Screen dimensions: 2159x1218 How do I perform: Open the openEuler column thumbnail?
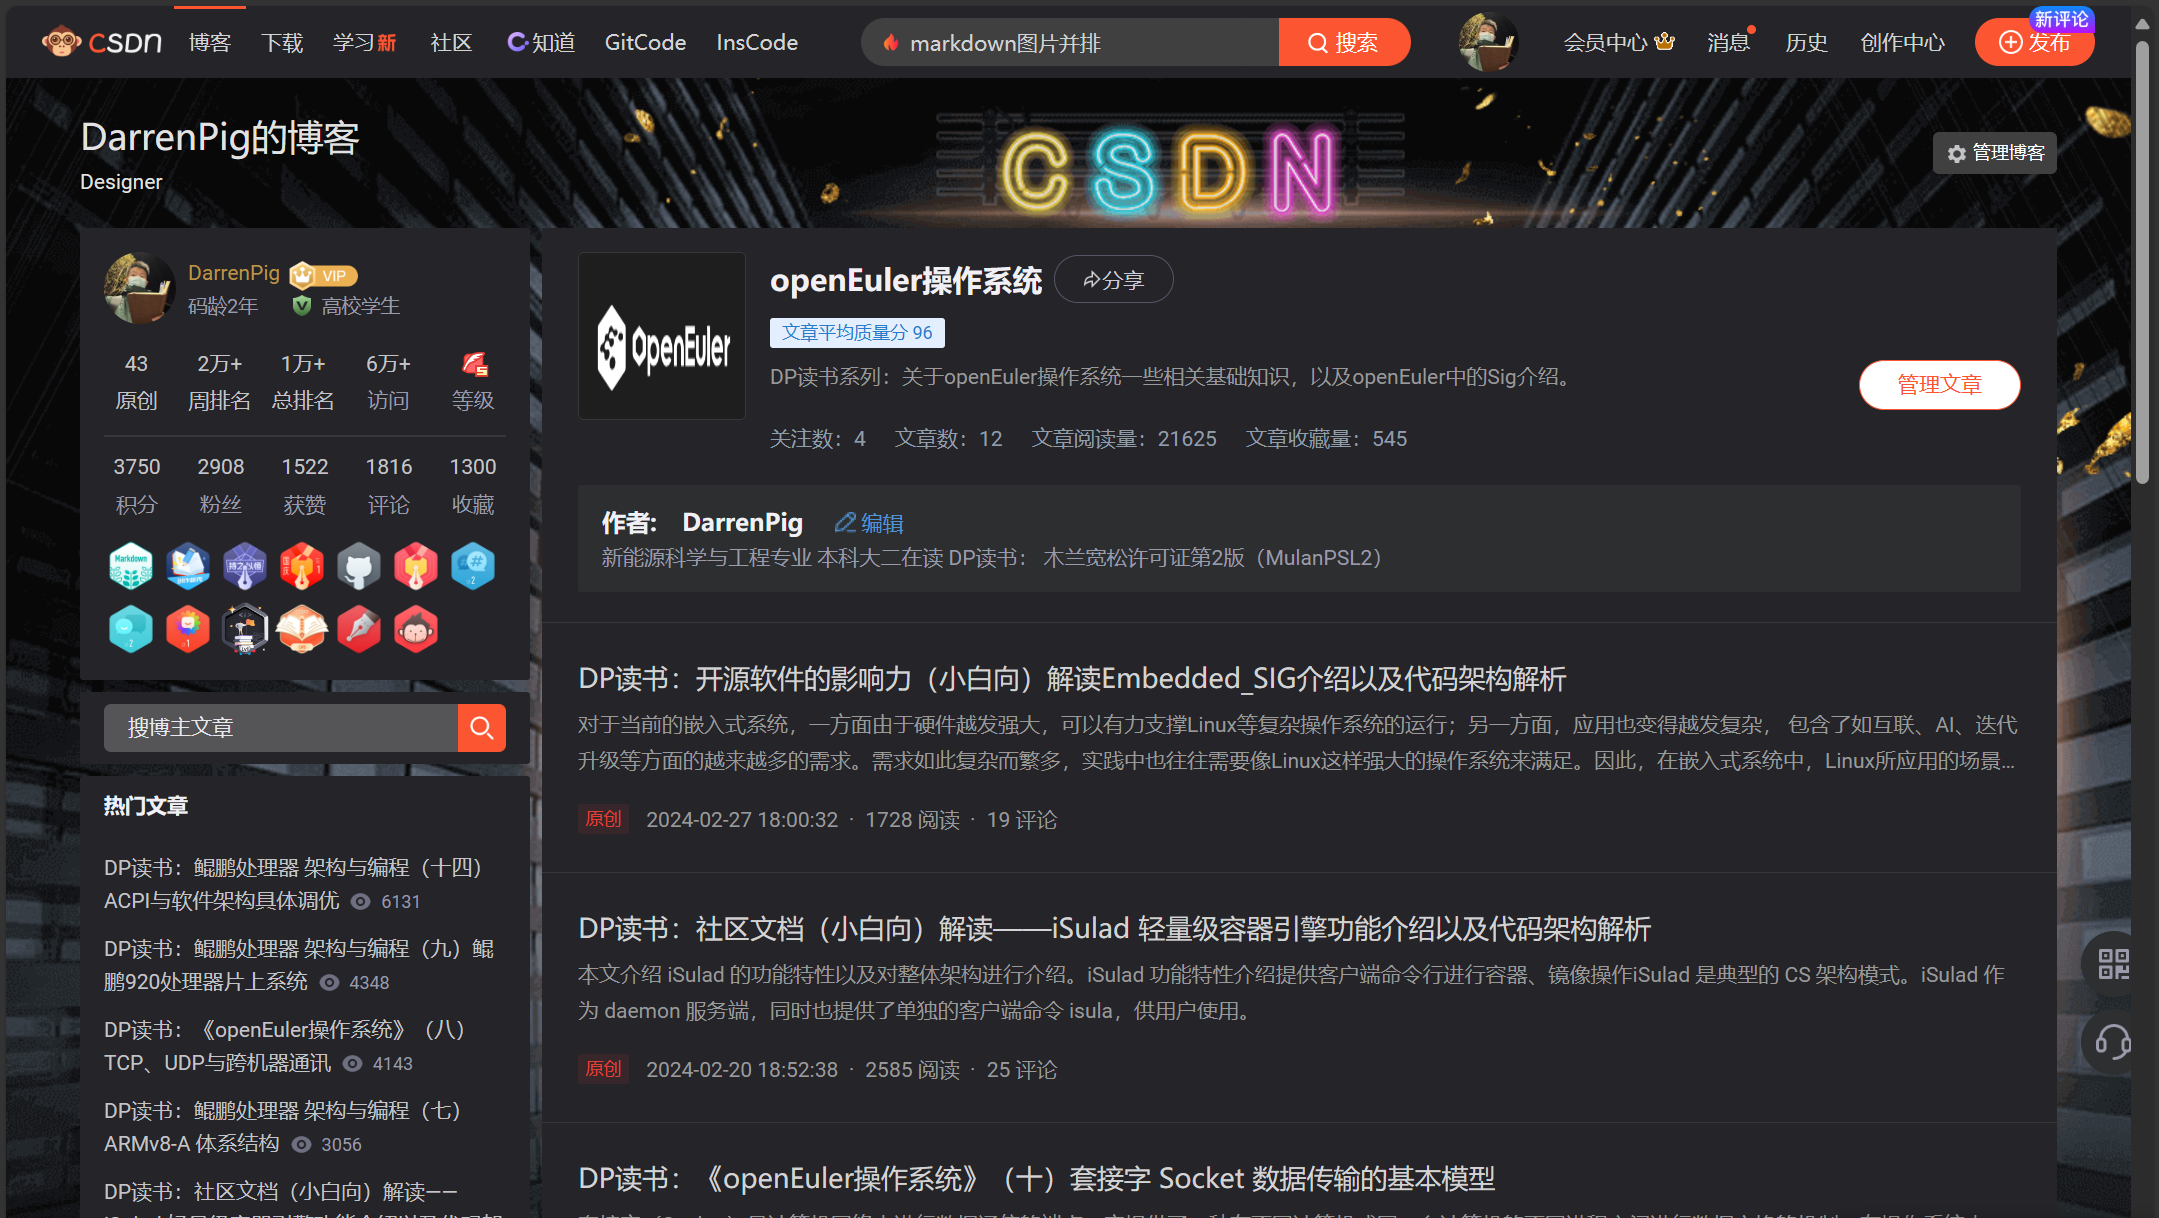(x=661, y=336)
